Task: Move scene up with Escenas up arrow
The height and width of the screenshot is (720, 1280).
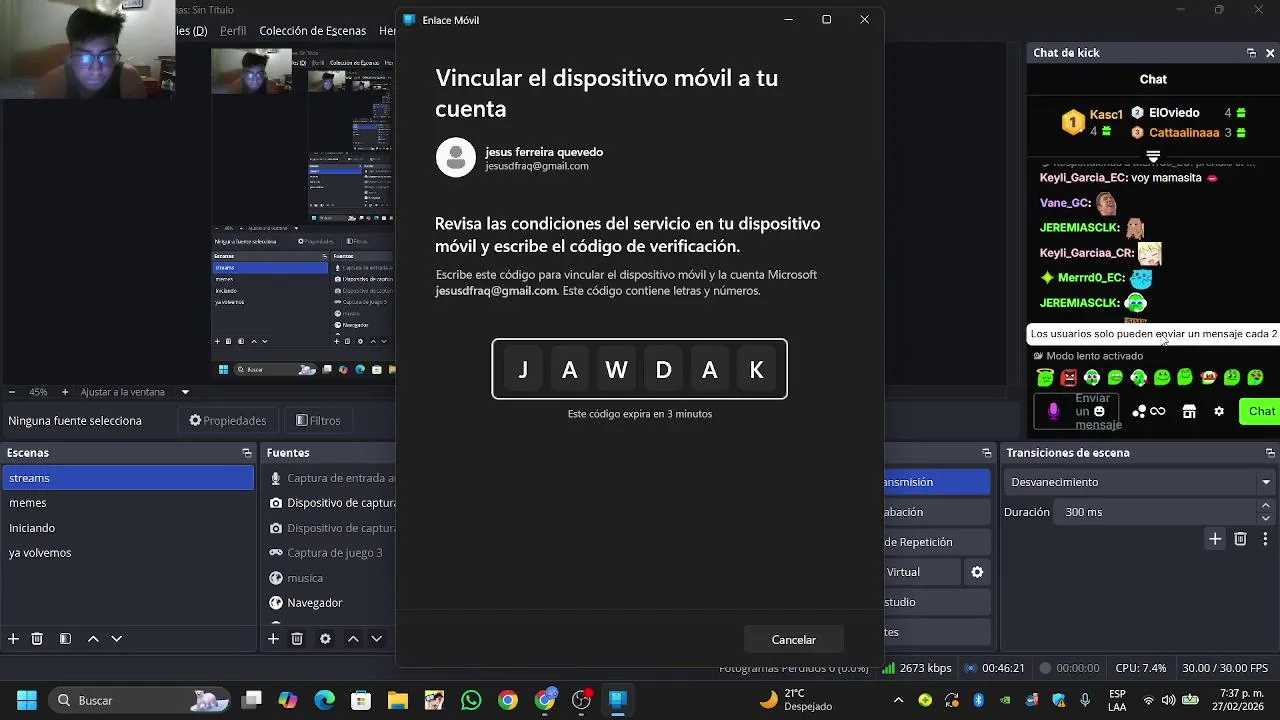Action: pos(93,639)
